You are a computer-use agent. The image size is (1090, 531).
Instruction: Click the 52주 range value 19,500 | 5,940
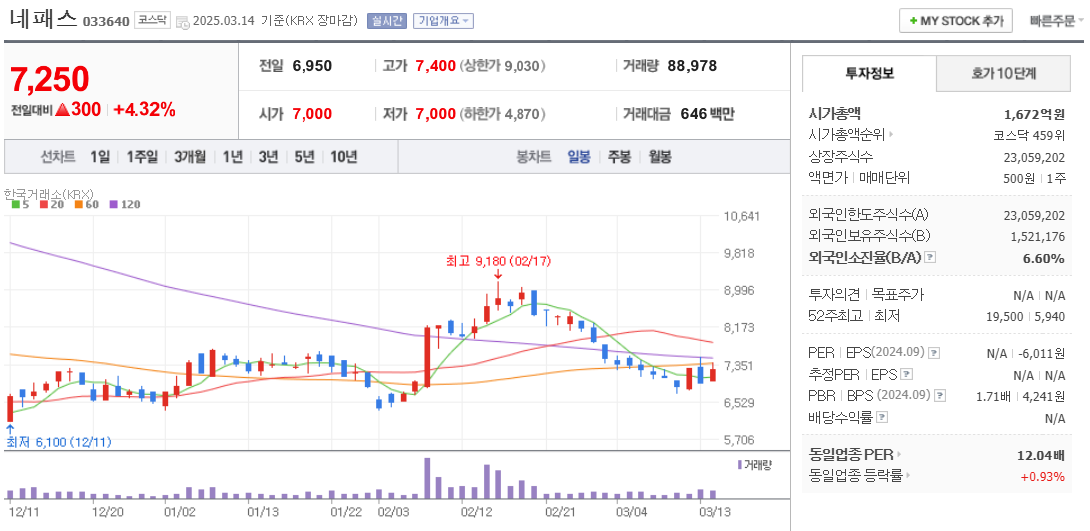1025,316
